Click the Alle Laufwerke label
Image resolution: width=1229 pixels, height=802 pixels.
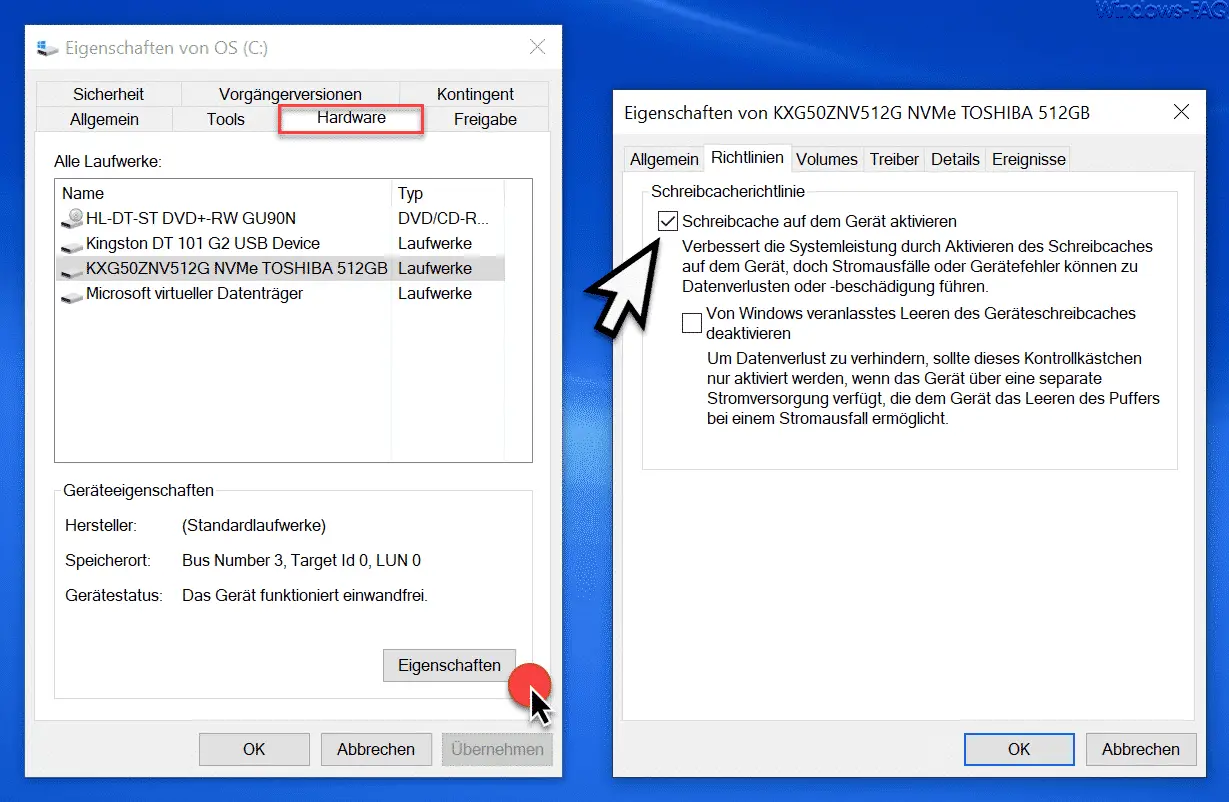[108, 161]
